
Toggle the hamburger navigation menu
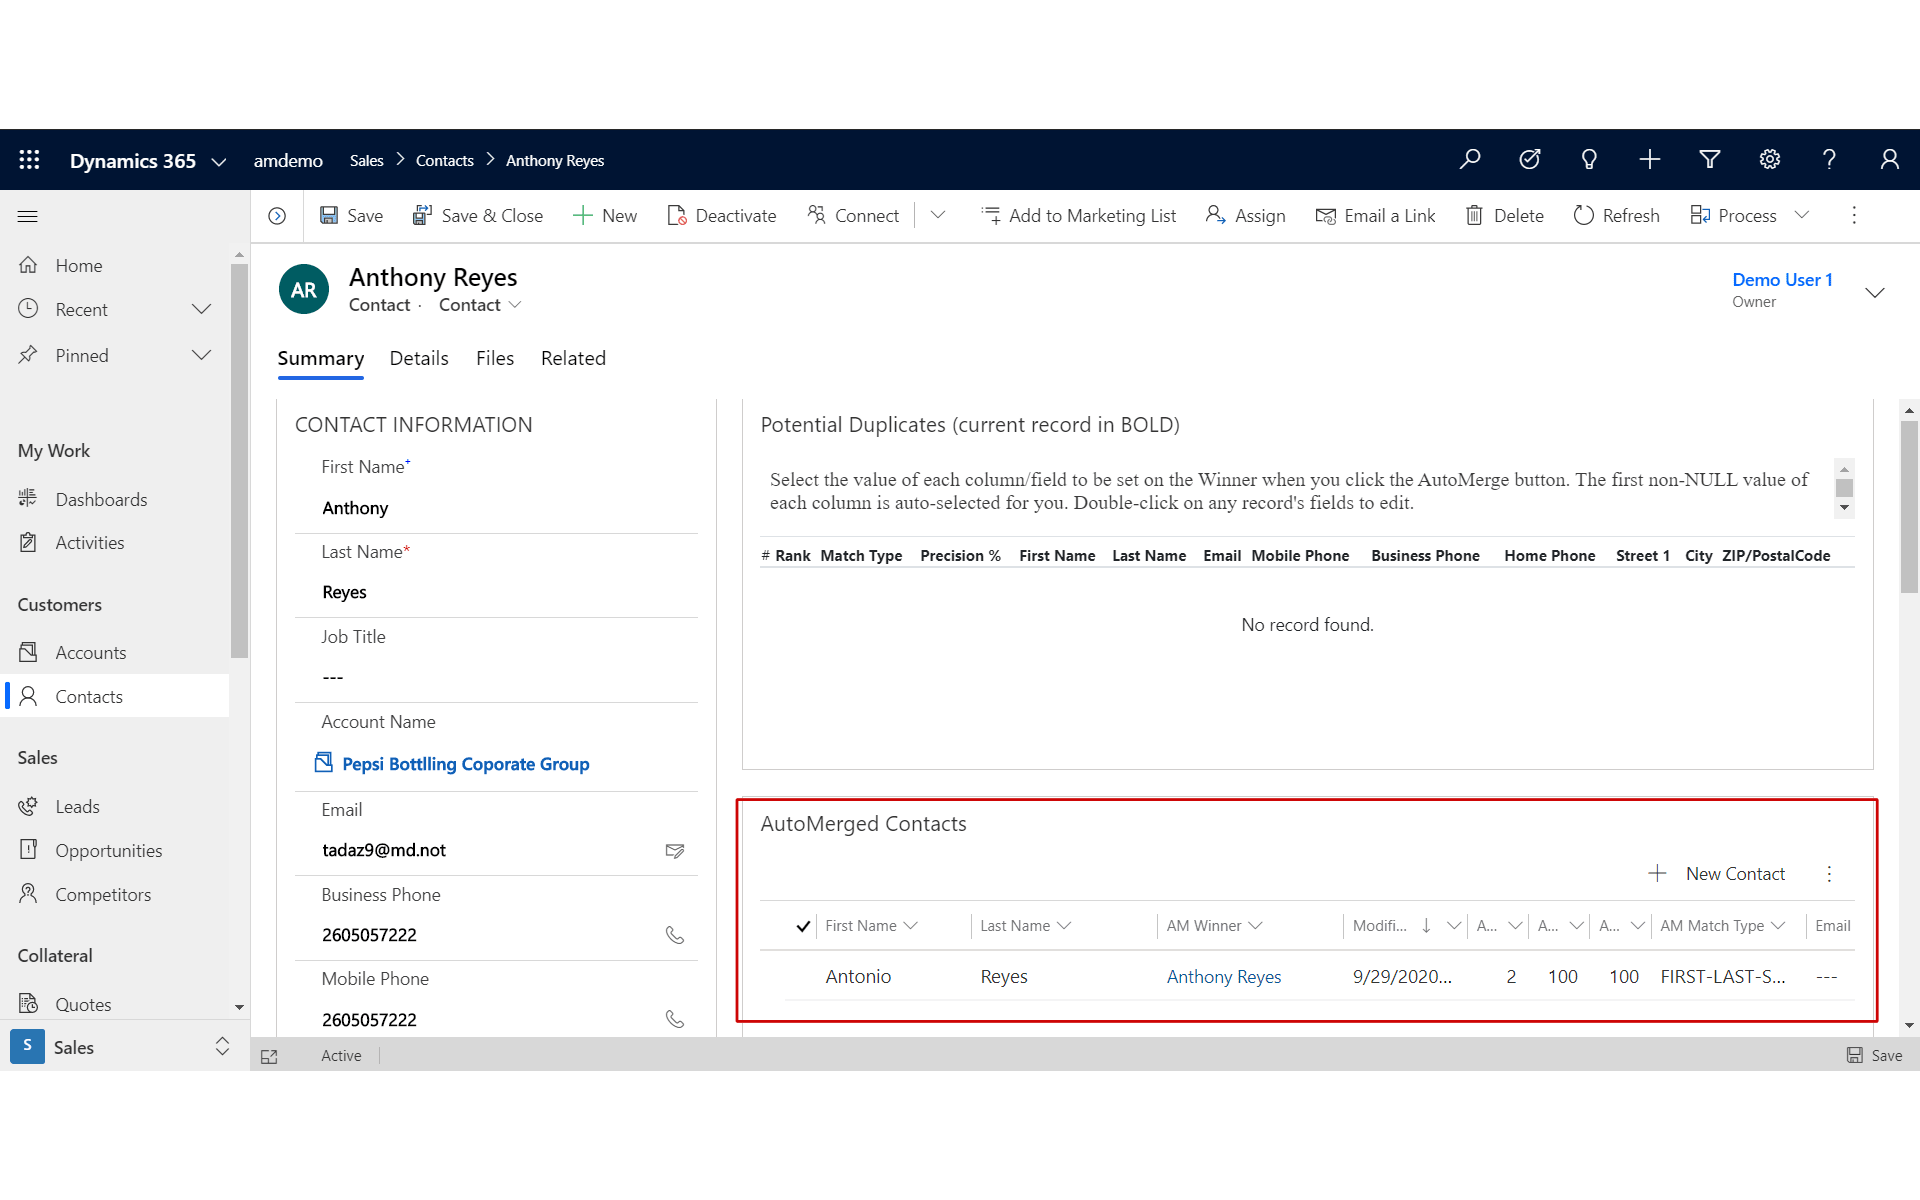pyautogui.click(x=28, y=216)
